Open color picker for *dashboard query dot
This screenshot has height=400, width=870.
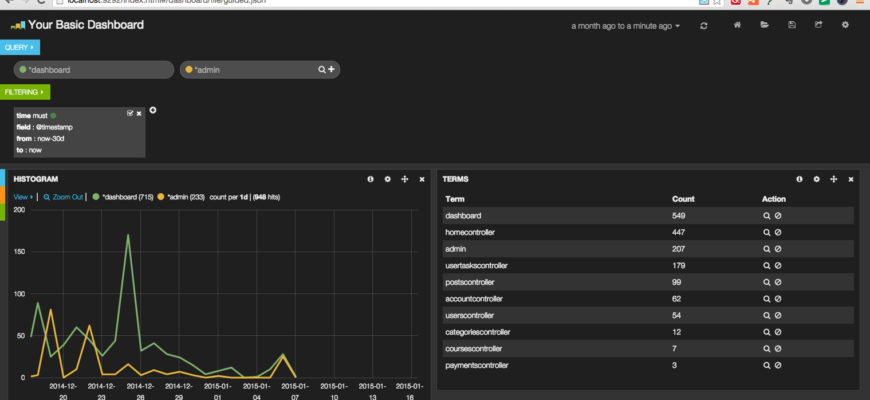click(x=23, y=70)
